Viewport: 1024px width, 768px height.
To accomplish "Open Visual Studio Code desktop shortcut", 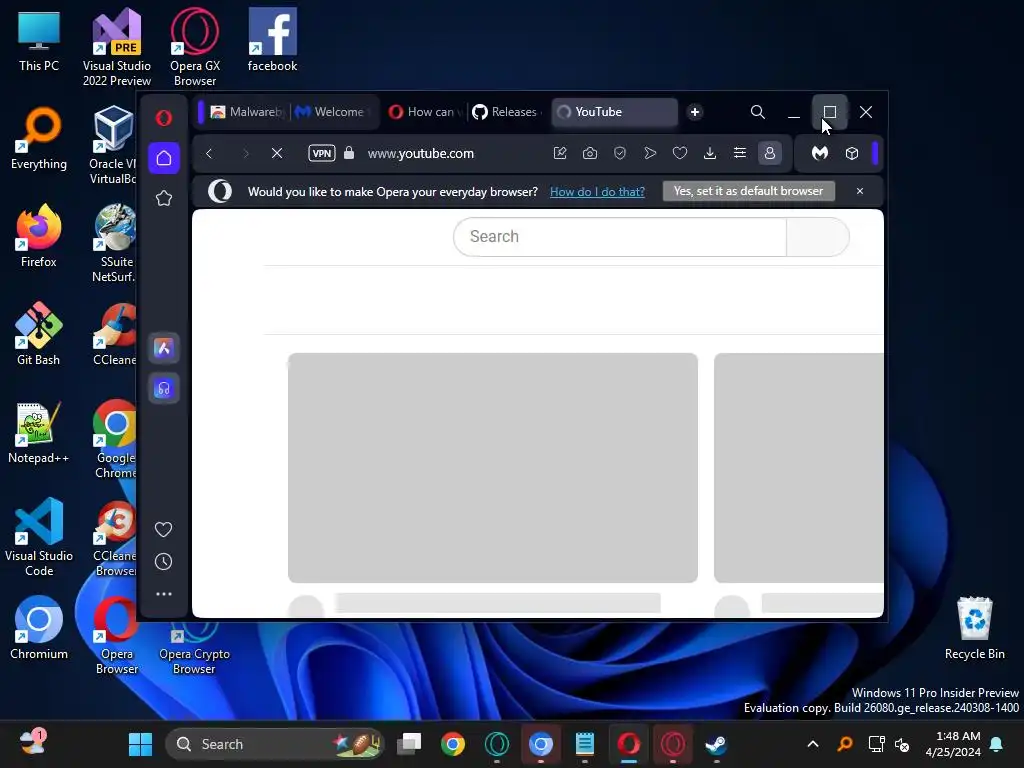I will 39,537.
